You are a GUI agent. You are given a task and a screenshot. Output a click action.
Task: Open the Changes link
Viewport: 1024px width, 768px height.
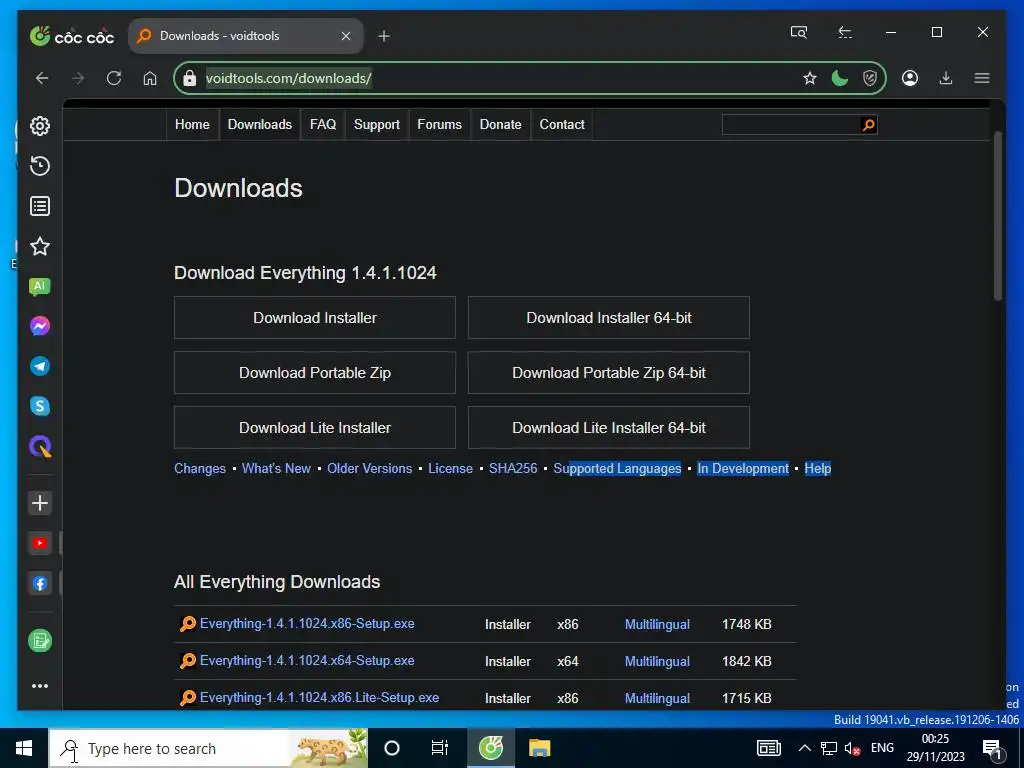click(200, 468)
